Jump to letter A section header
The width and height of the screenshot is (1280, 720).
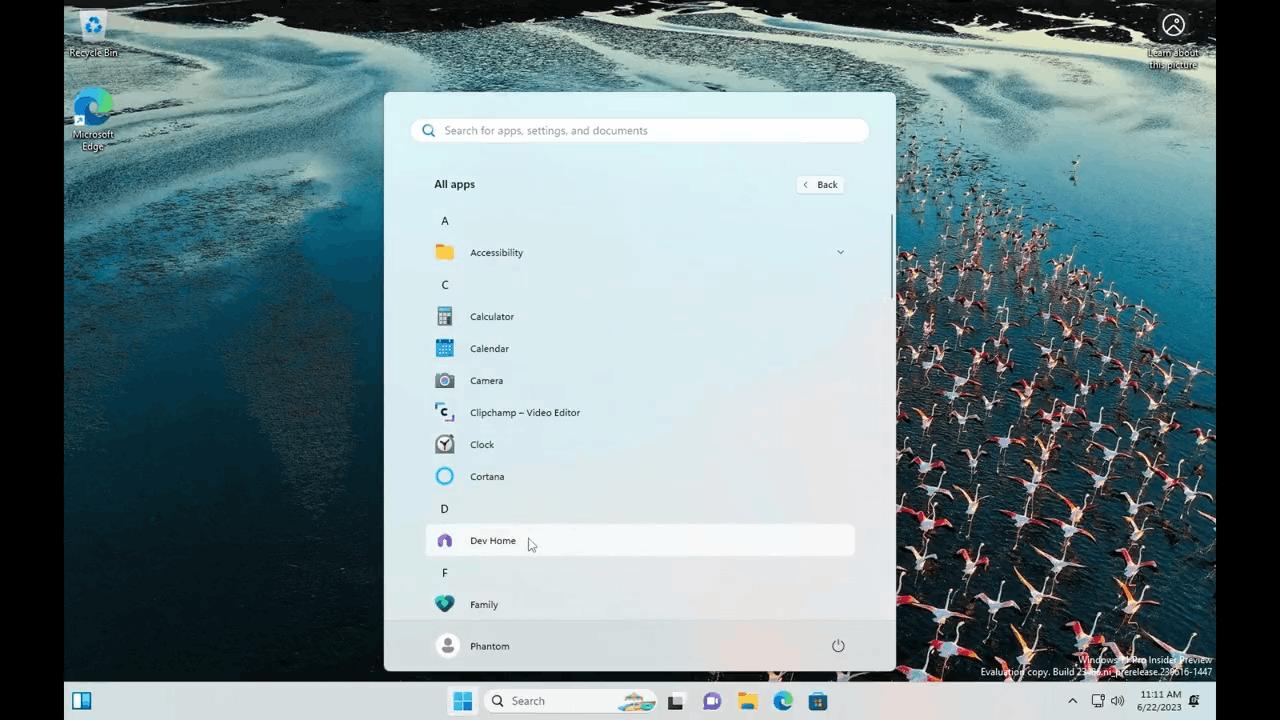[445, 220]
